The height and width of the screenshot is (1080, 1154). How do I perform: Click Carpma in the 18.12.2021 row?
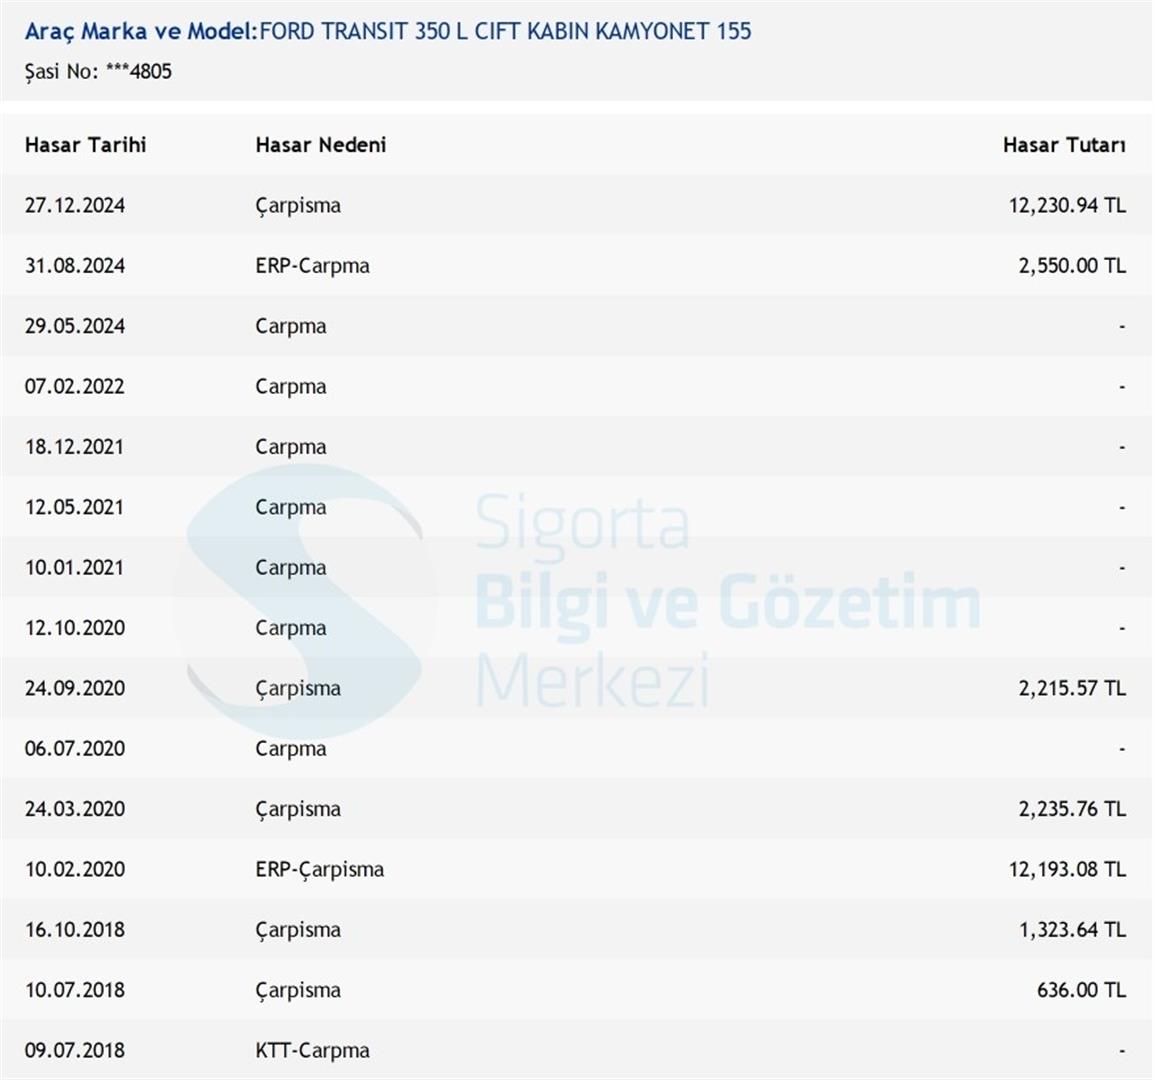pos(291,446)
